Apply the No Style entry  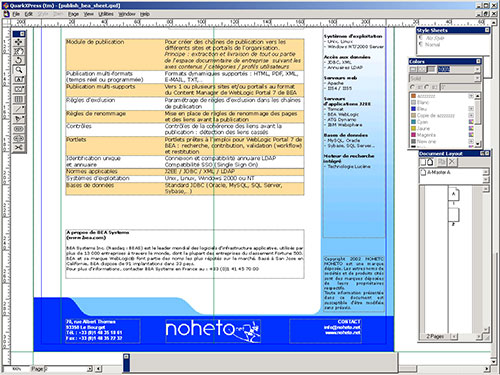[435, 38]
